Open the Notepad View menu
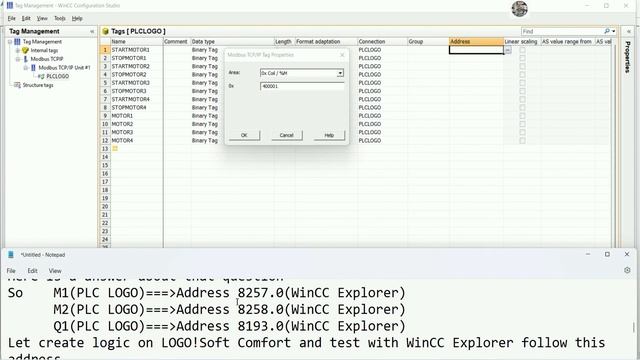 pyautogui.click(x=55, y=271)
